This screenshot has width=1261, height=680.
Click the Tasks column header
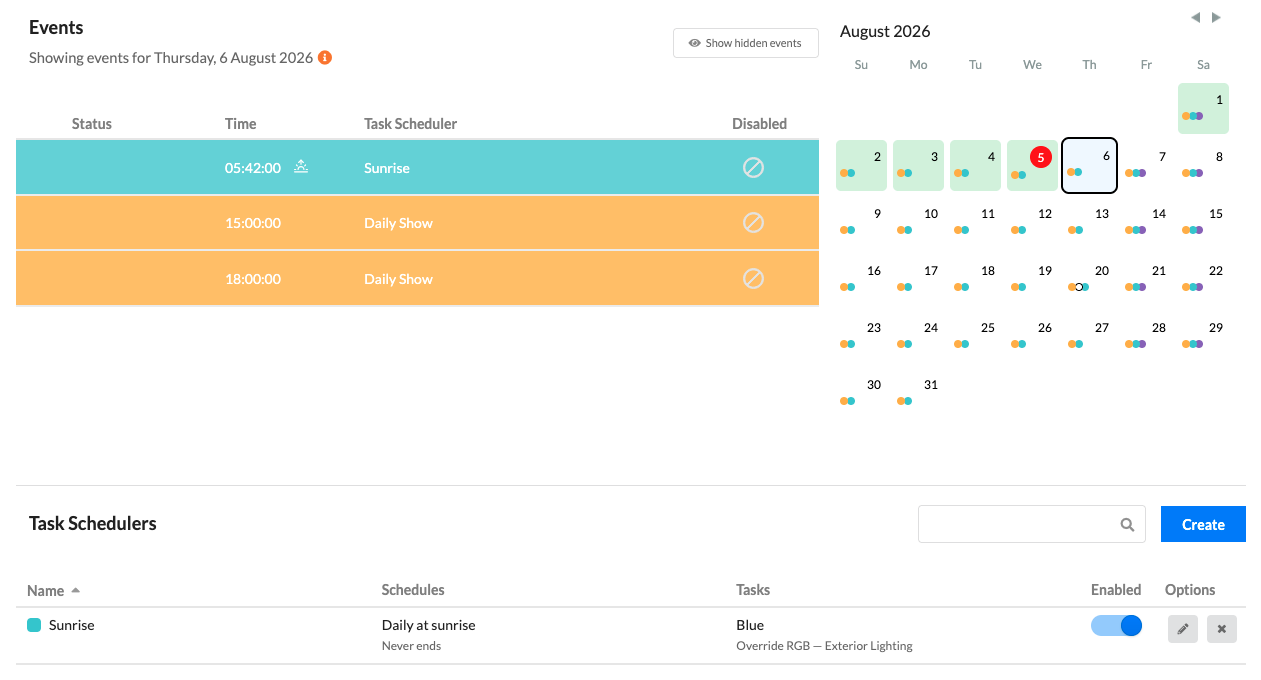coord(753,590)
